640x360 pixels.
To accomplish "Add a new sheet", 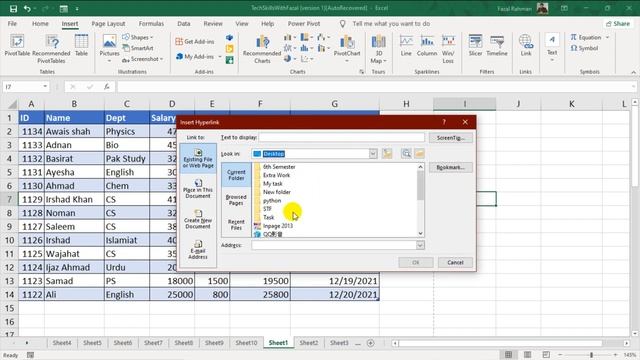I will click(x=370, y=343).
